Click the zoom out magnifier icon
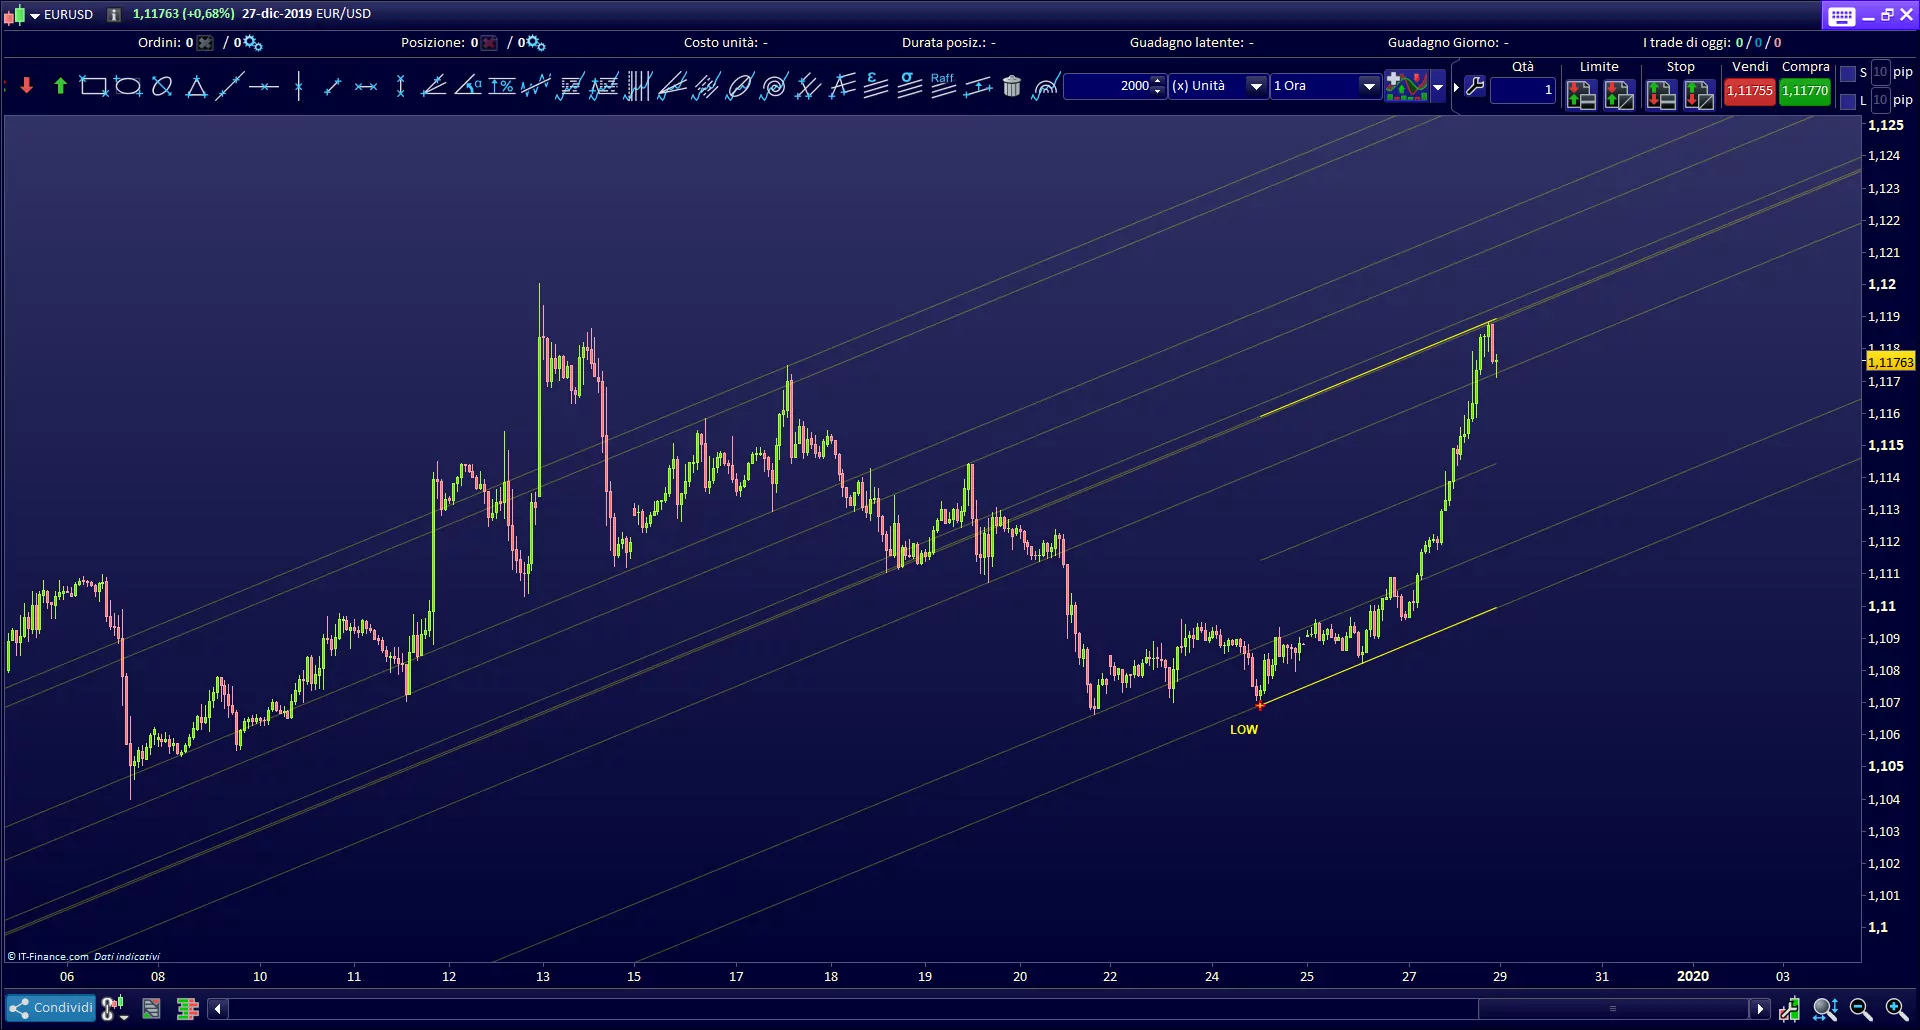The height and width of the screenshot is (1030, 1920). (x=1861, y=1009)
